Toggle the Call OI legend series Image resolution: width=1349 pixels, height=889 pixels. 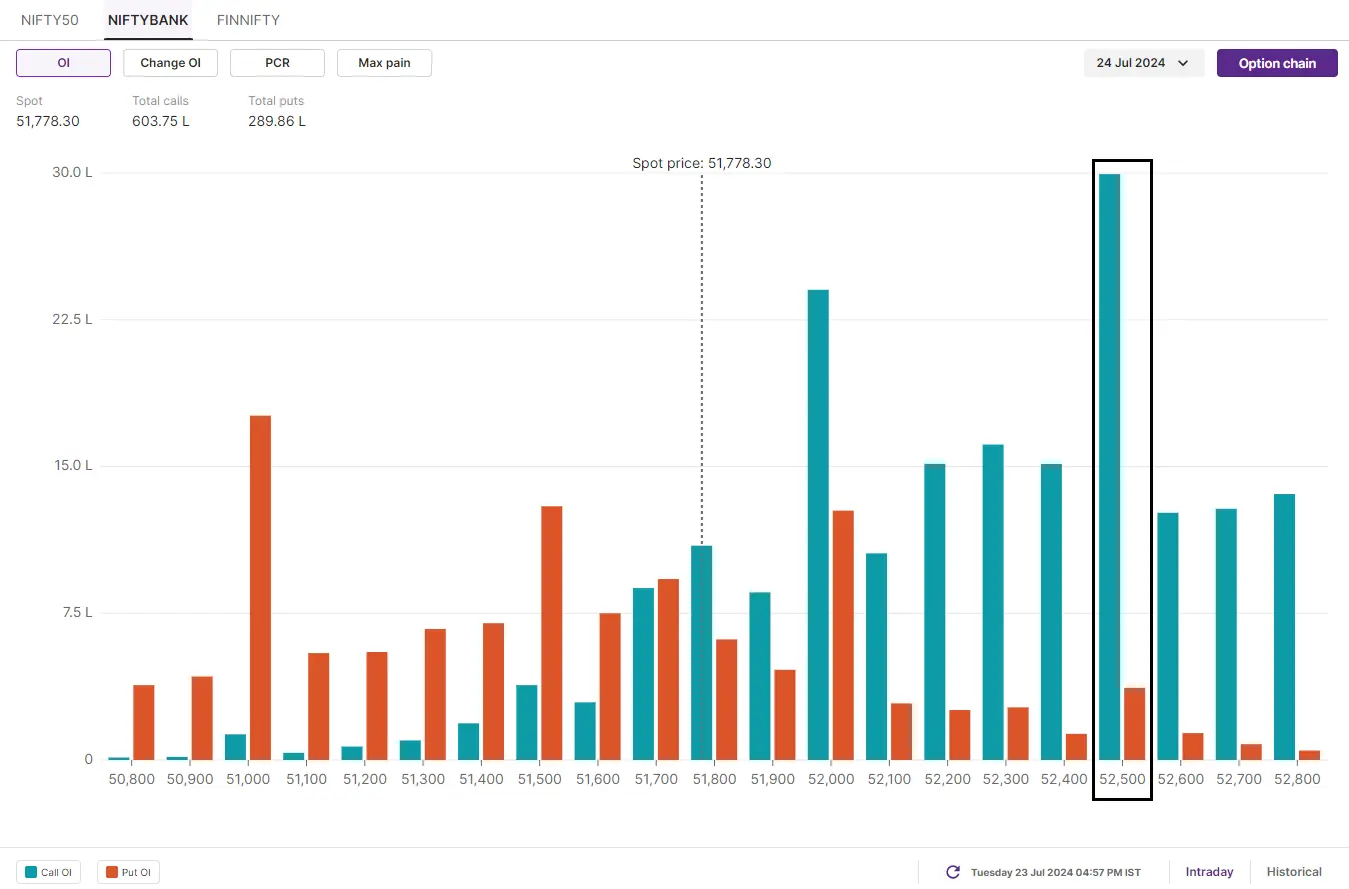(x=49, y=872)
